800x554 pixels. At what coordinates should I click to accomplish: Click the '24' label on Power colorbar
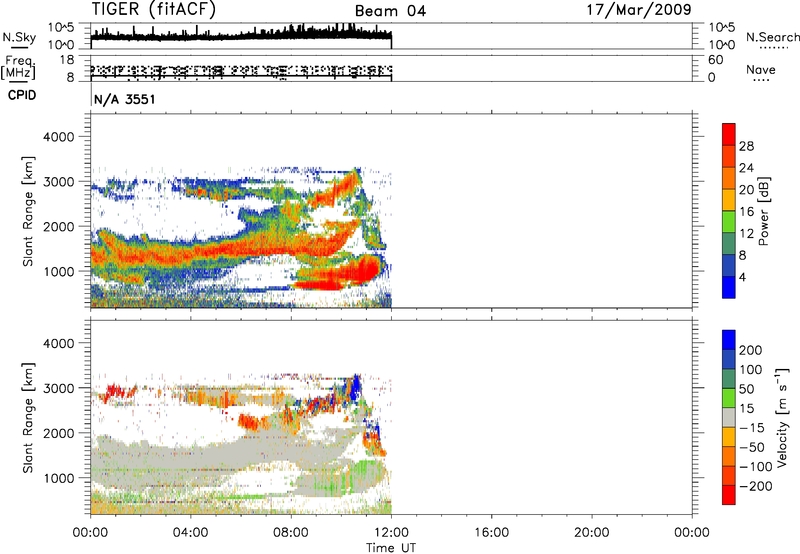(x=746, y=168)
